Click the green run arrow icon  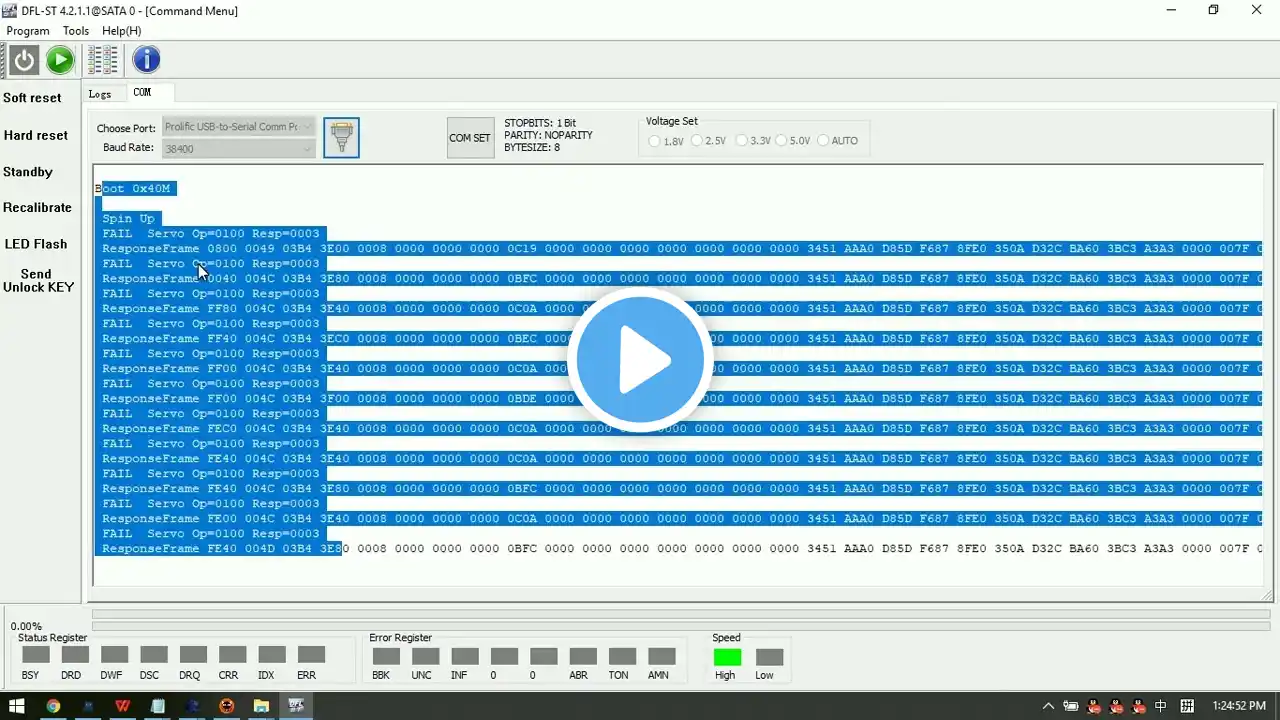click(60, 60)
